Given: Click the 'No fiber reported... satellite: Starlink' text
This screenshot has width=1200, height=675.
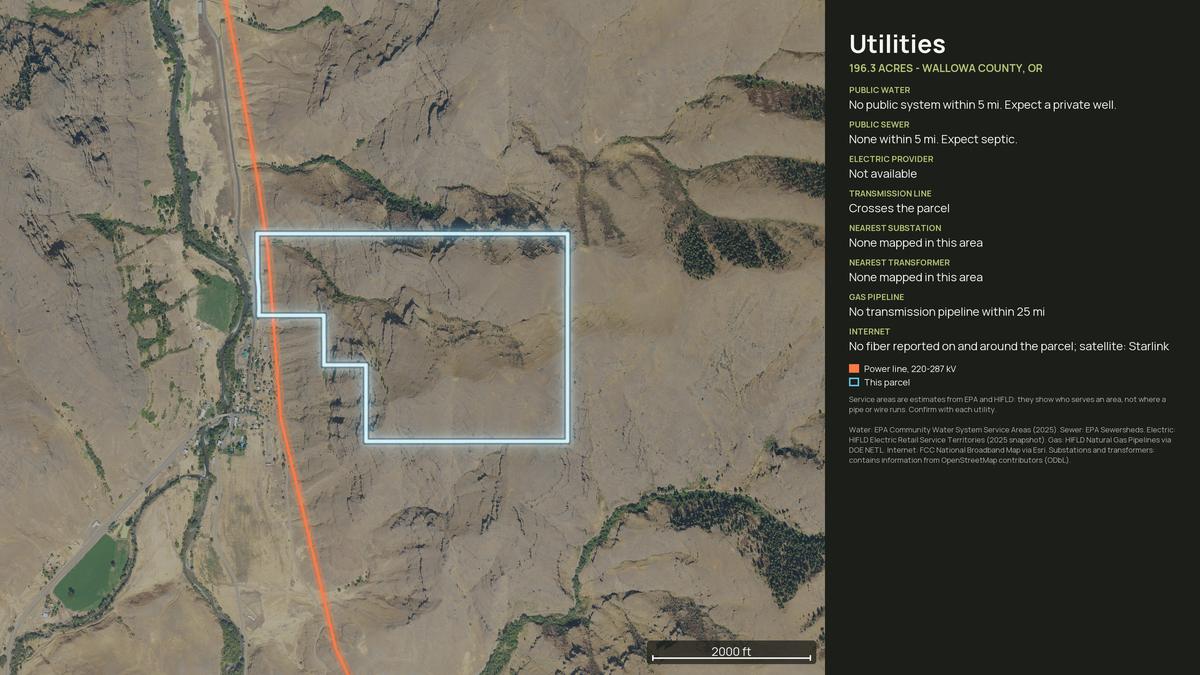Looking at the screenshot, I should tap(1009, 346).
